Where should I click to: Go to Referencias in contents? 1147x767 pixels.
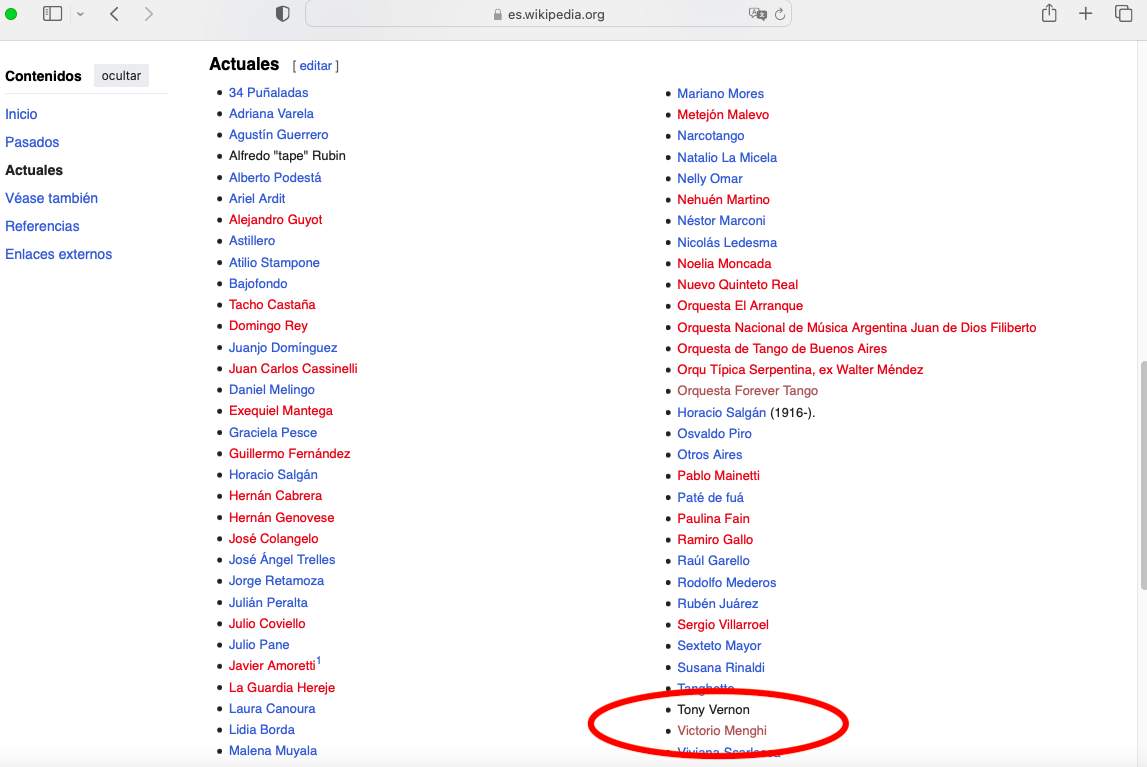42,226
